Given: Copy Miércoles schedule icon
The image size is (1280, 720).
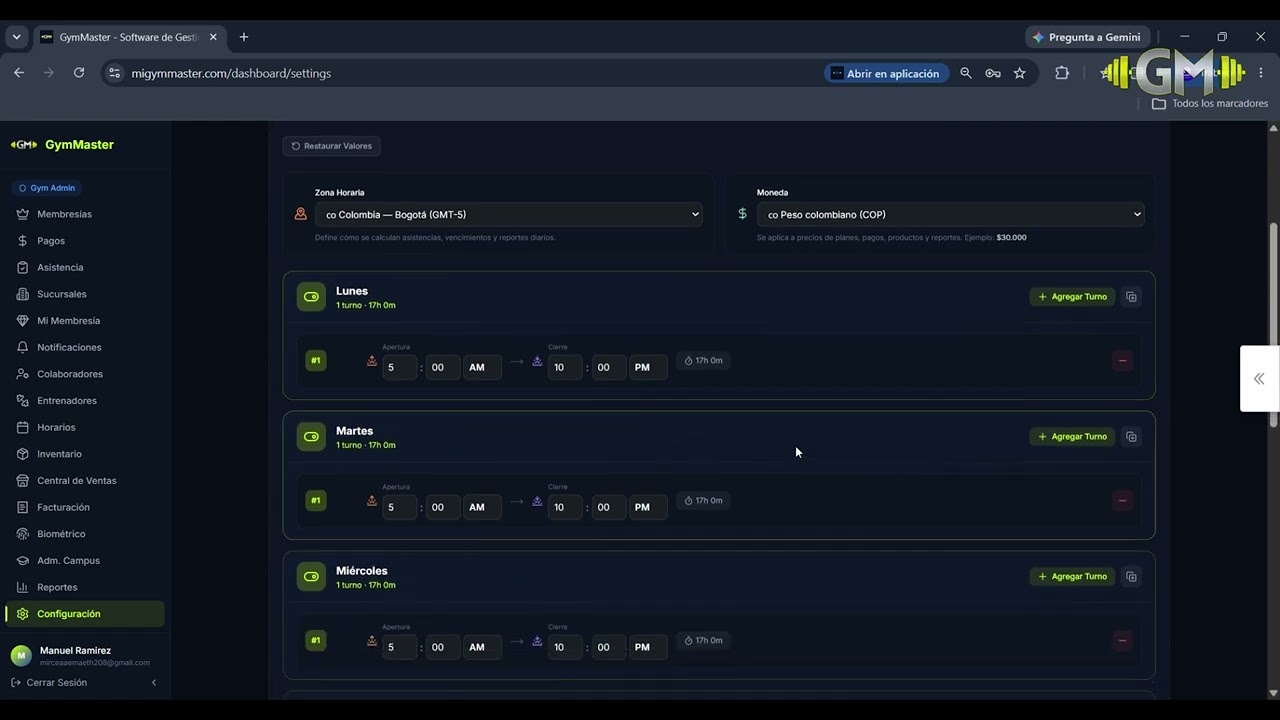Looking at the screenshot, I should [x=1131, y=577].
